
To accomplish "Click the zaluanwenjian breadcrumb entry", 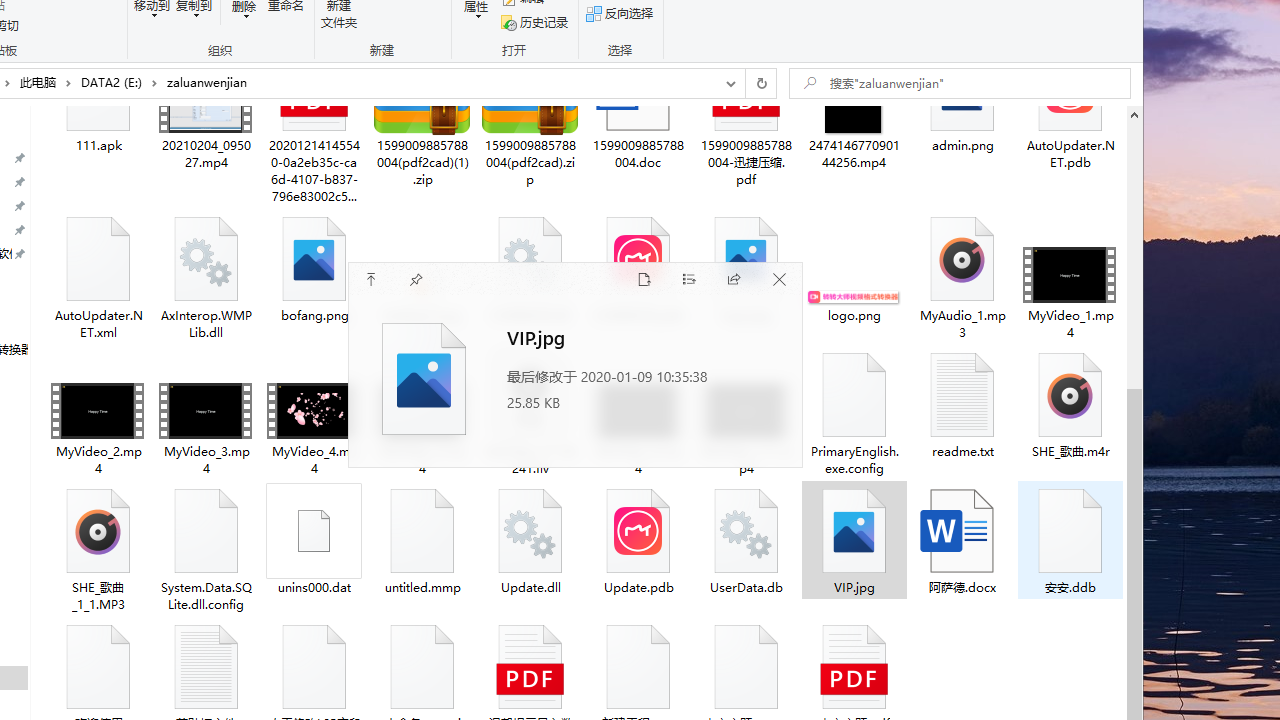I will tap(206, 83).
